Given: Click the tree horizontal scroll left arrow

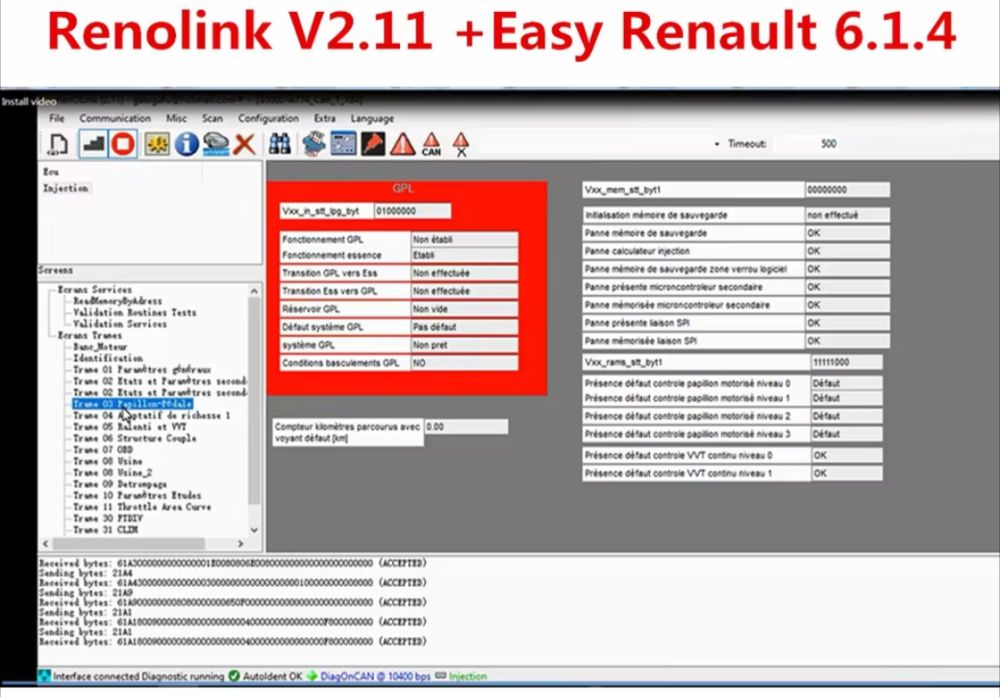Looking at the screenshot, I should [45, 544].
